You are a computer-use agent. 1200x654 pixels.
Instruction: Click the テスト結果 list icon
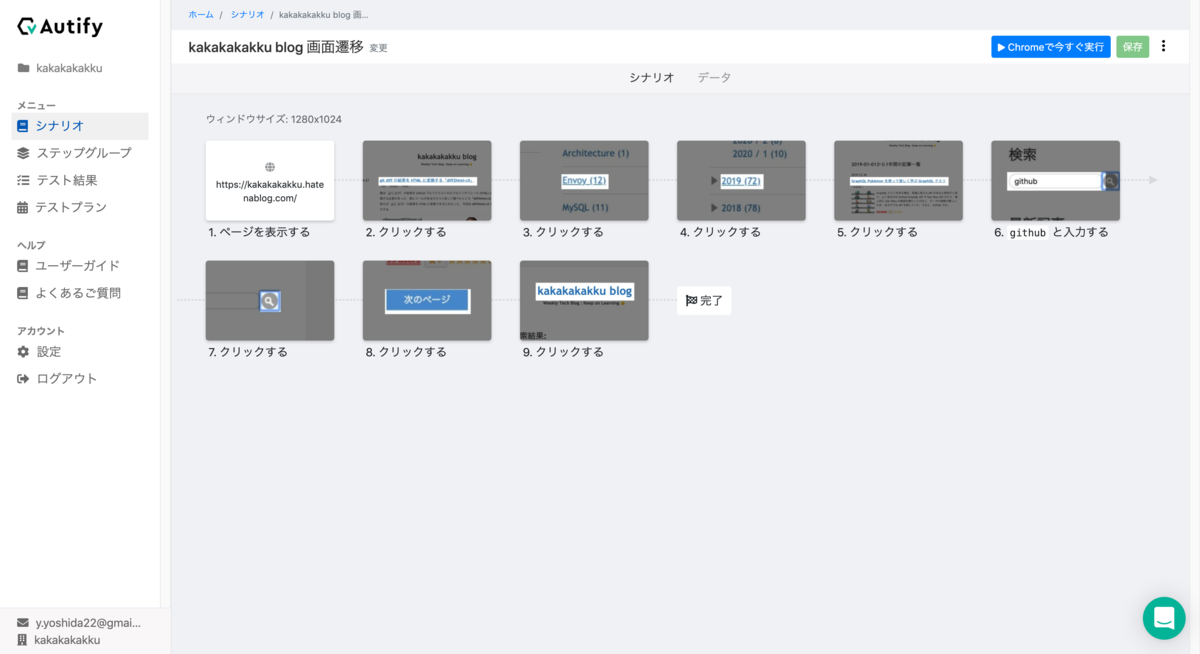(23, 180)
